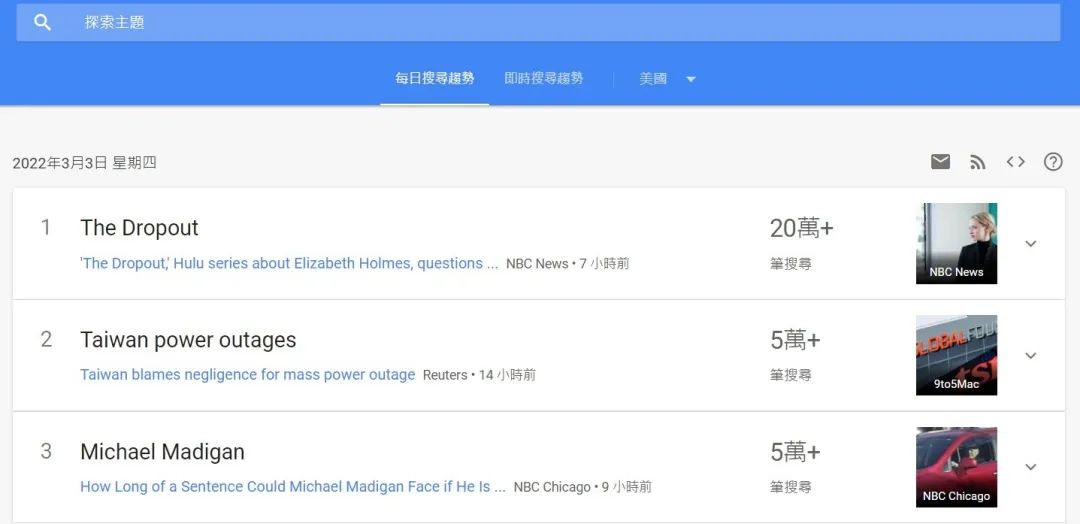Open the NBC Chicago thumbnail image
The height and width of the screenshot is (524, 1080).
tap(956, 468)
